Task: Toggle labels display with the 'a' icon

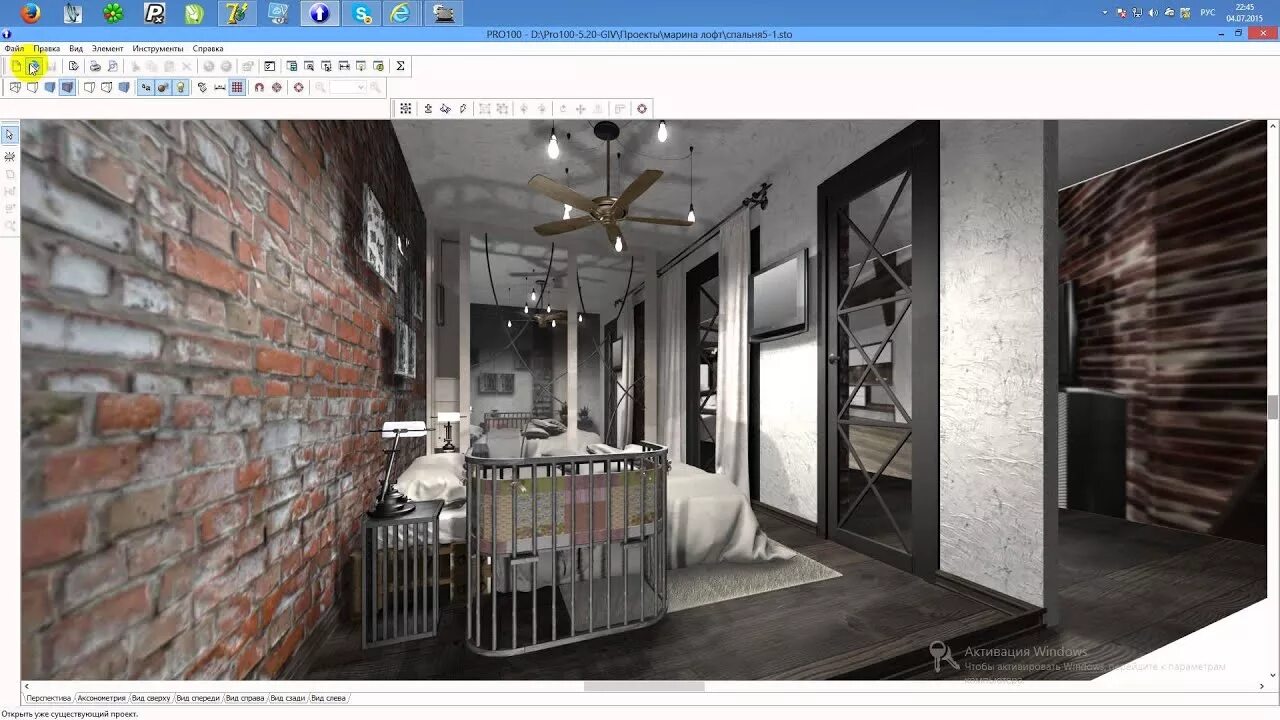Action: 146,87
